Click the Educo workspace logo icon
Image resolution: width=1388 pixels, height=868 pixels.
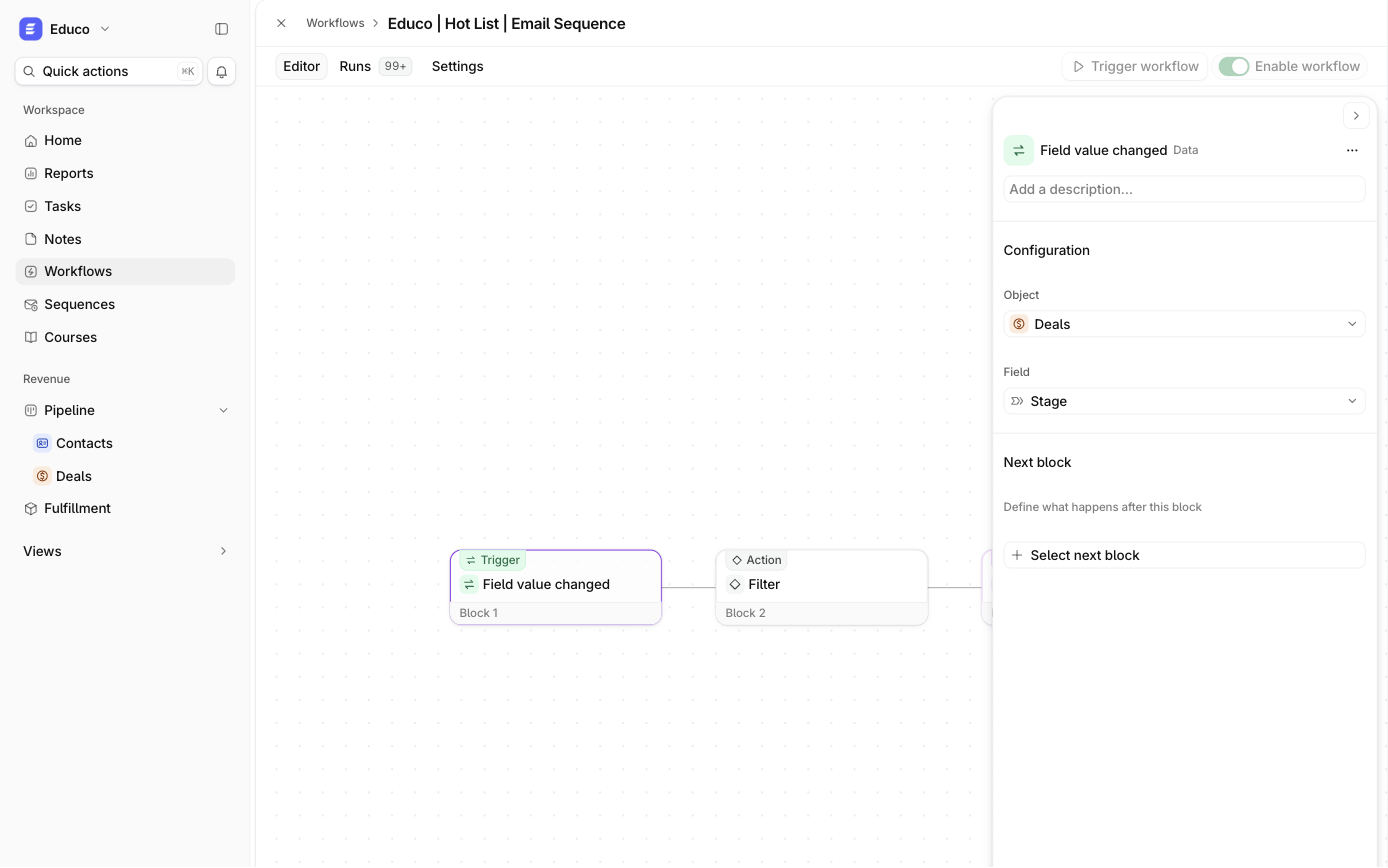tap(31, 29)
